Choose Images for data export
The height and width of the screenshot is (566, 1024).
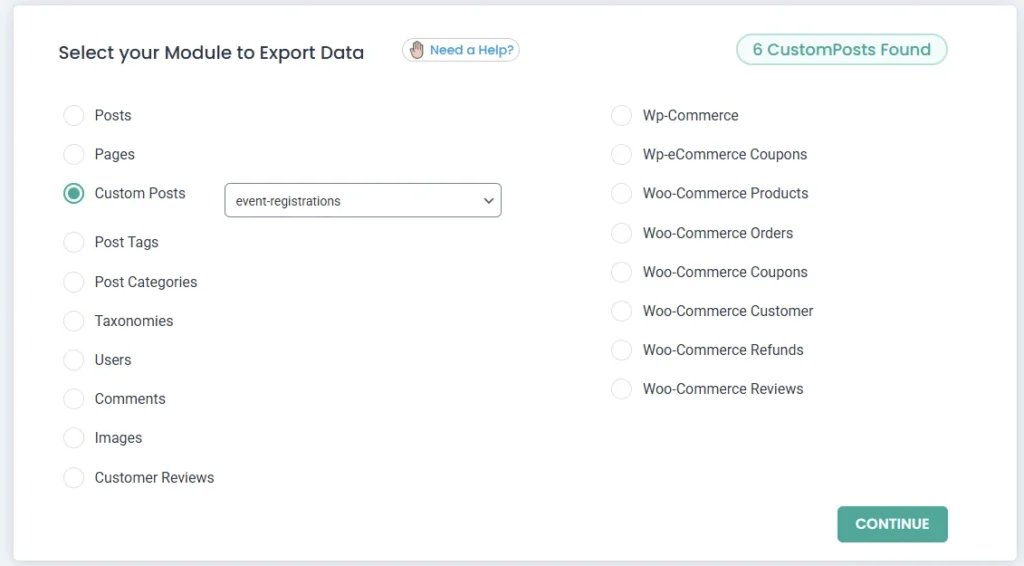pos(74,439)
